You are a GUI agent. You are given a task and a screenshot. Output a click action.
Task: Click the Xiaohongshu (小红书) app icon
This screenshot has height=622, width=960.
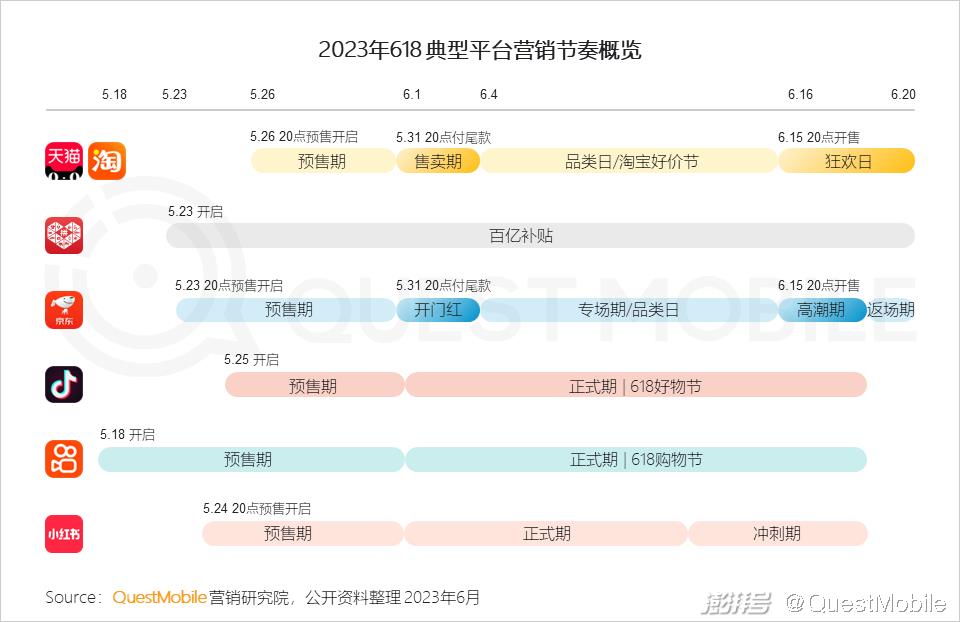pos(64,534)
